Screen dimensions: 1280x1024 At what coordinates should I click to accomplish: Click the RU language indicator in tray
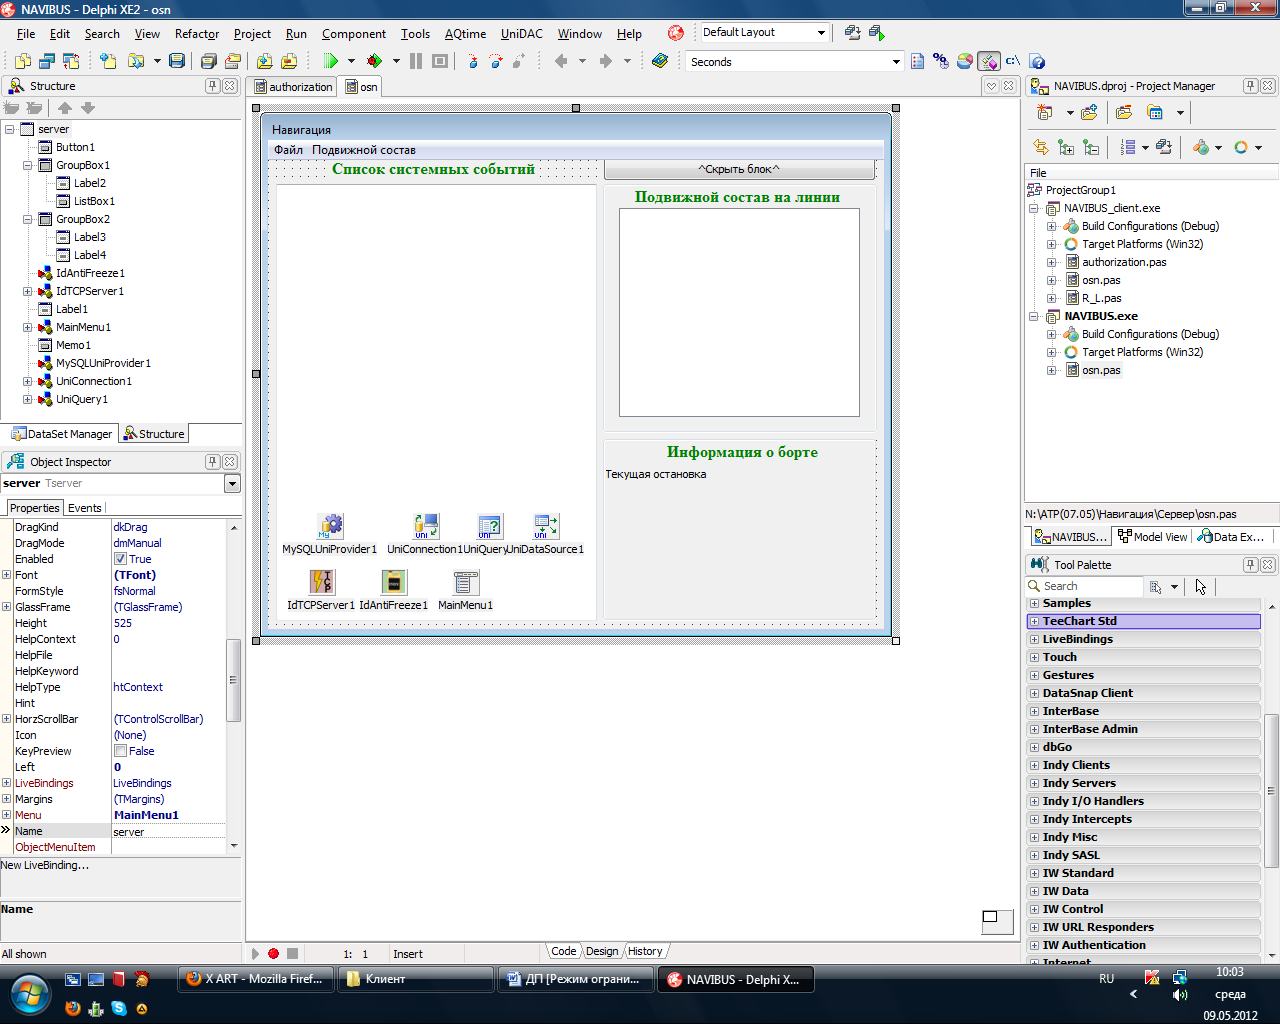pos(1106,979)
